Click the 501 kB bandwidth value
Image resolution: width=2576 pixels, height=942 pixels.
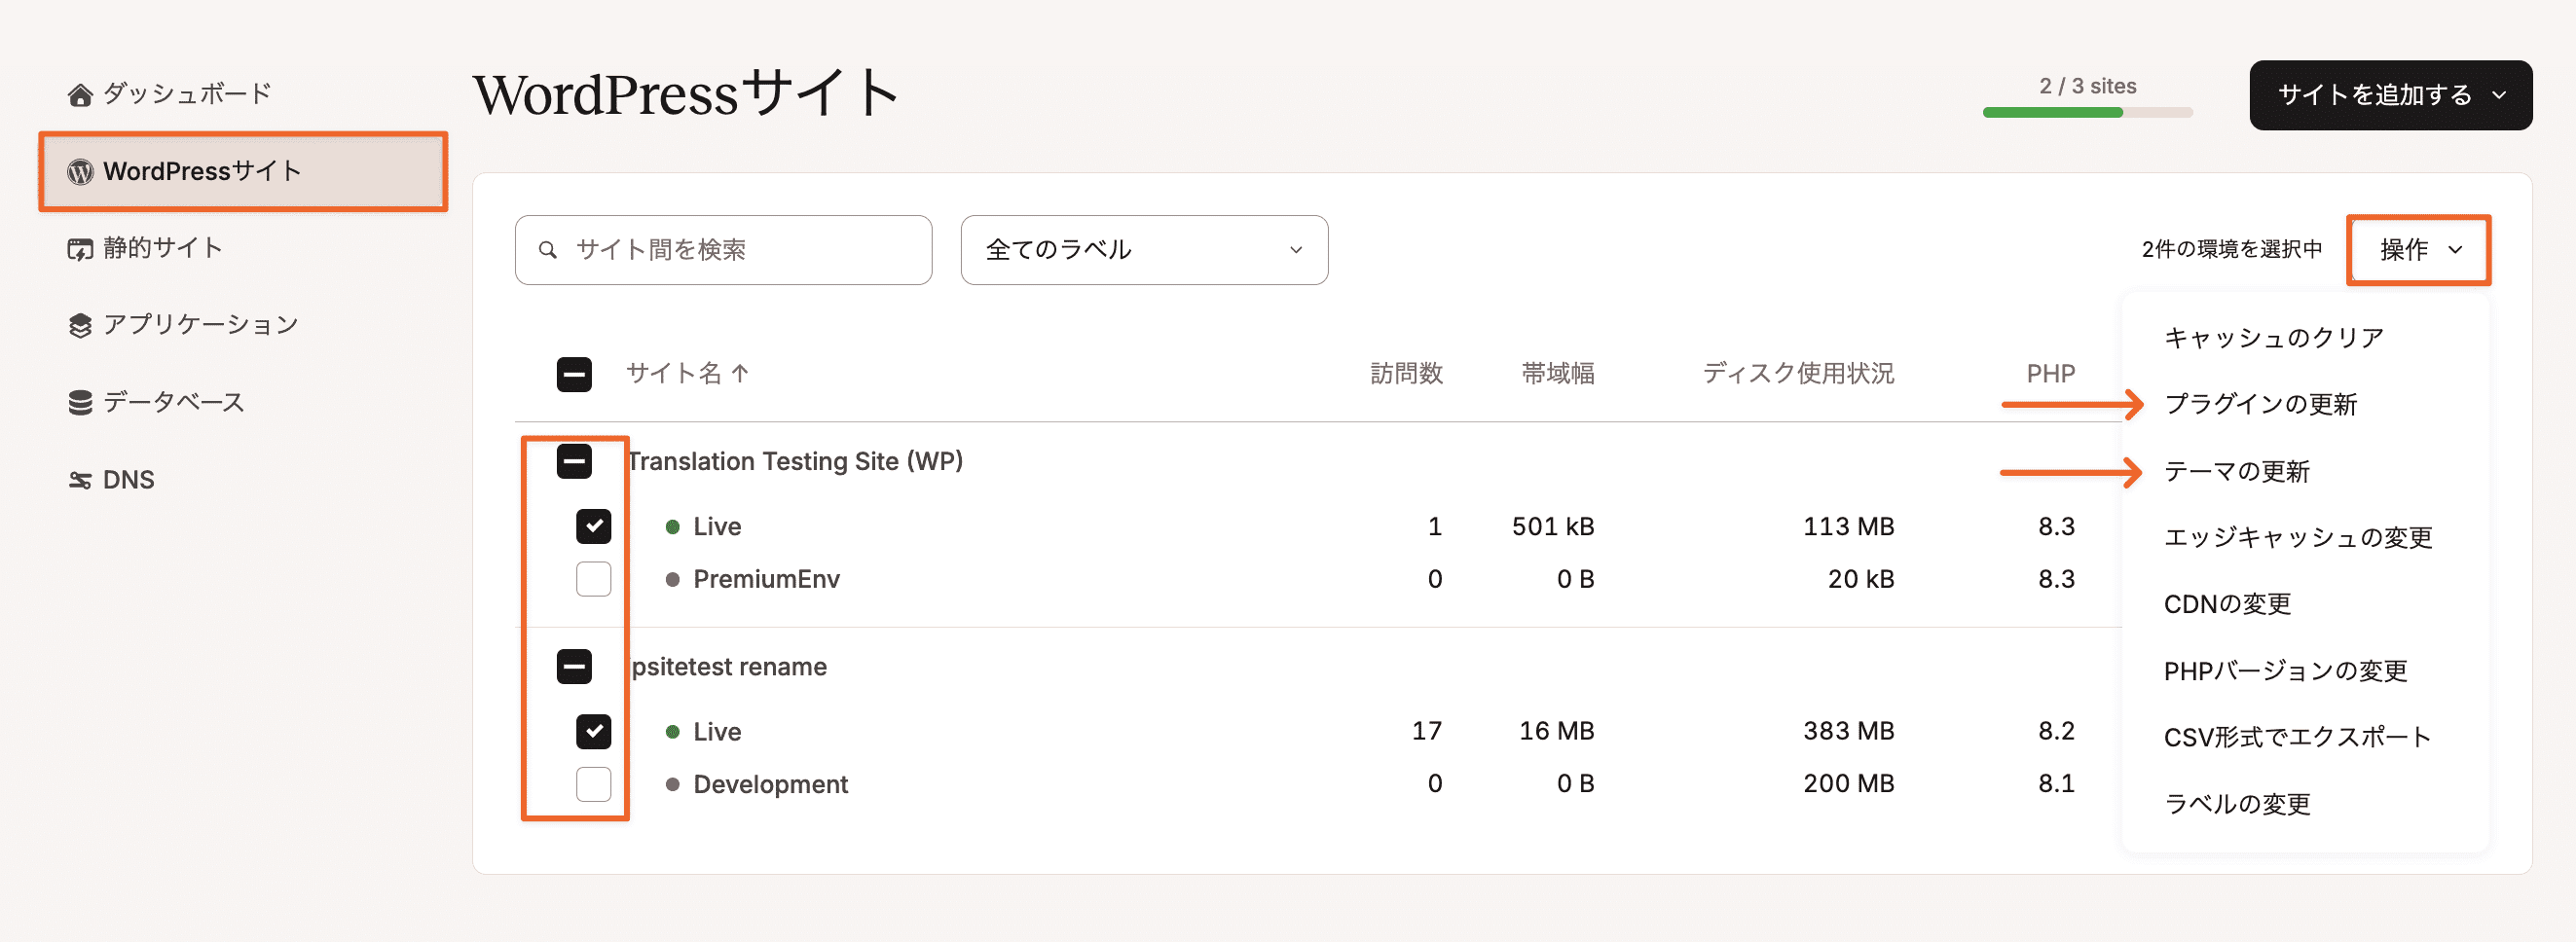click(x=1553, y=527)
